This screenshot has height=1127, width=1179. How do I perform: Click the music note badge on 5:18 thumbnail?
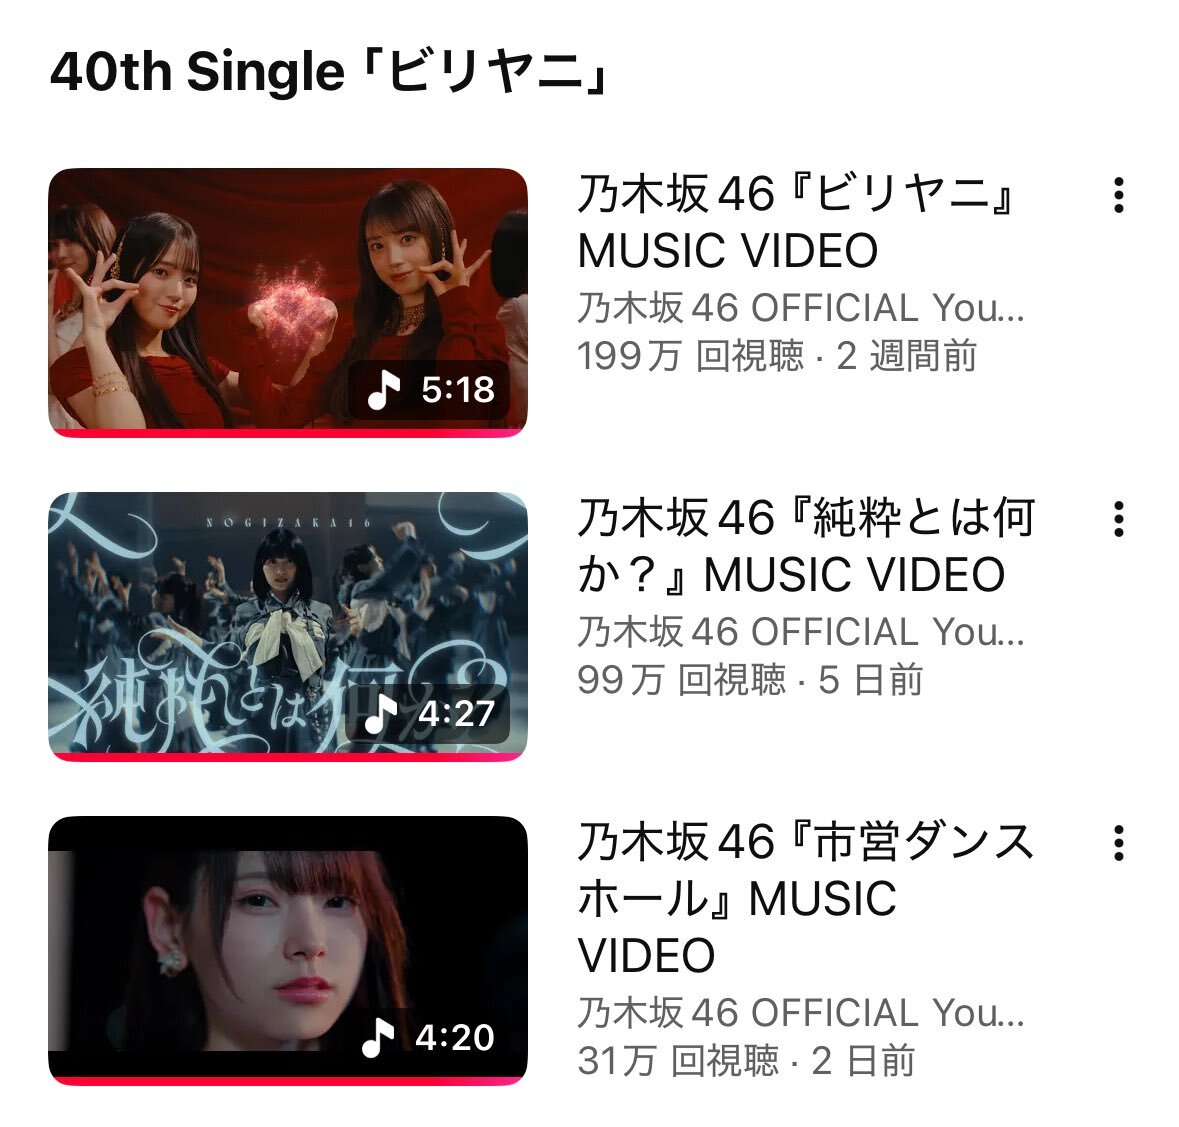click(383, 389)
